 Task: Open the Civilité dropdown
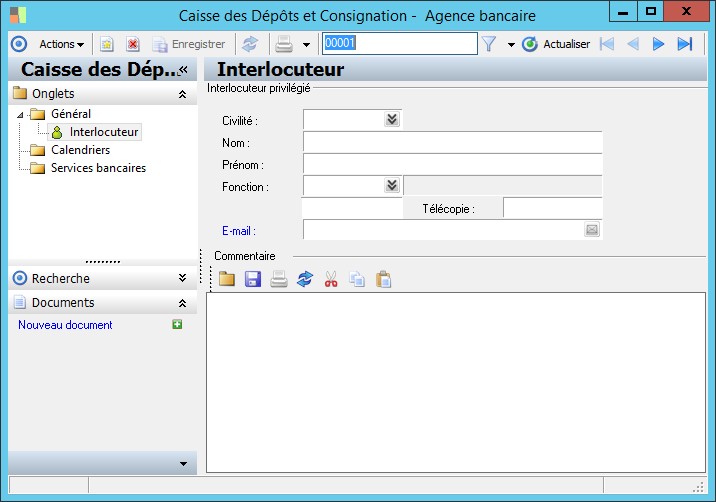pos(392,120)
